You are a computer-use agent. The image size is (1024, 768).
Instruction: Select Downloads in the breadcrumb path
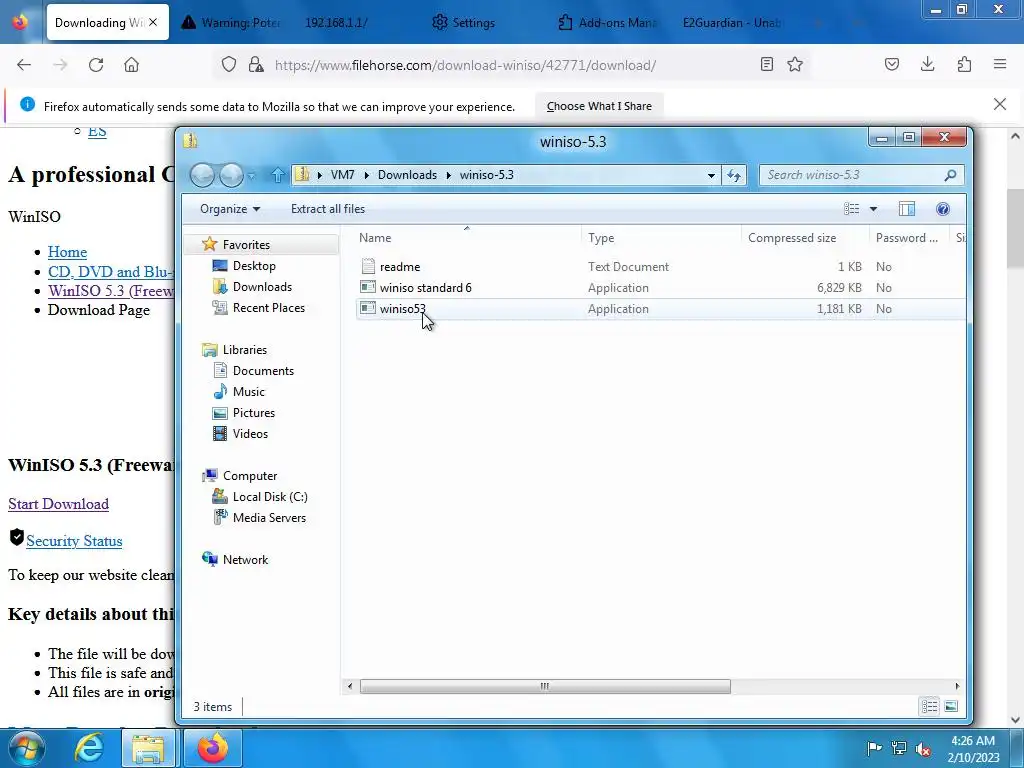(407, 175)
